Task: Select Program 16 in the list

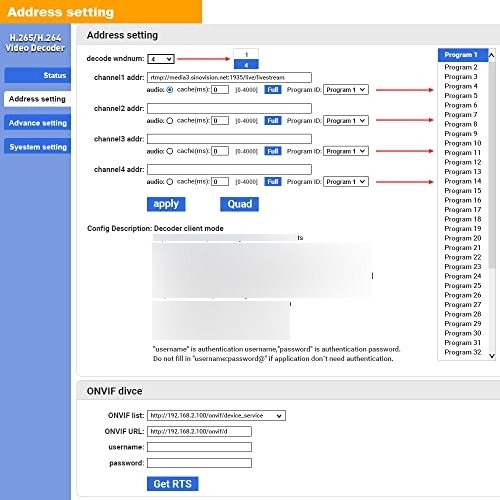Action: click(463, 200)
